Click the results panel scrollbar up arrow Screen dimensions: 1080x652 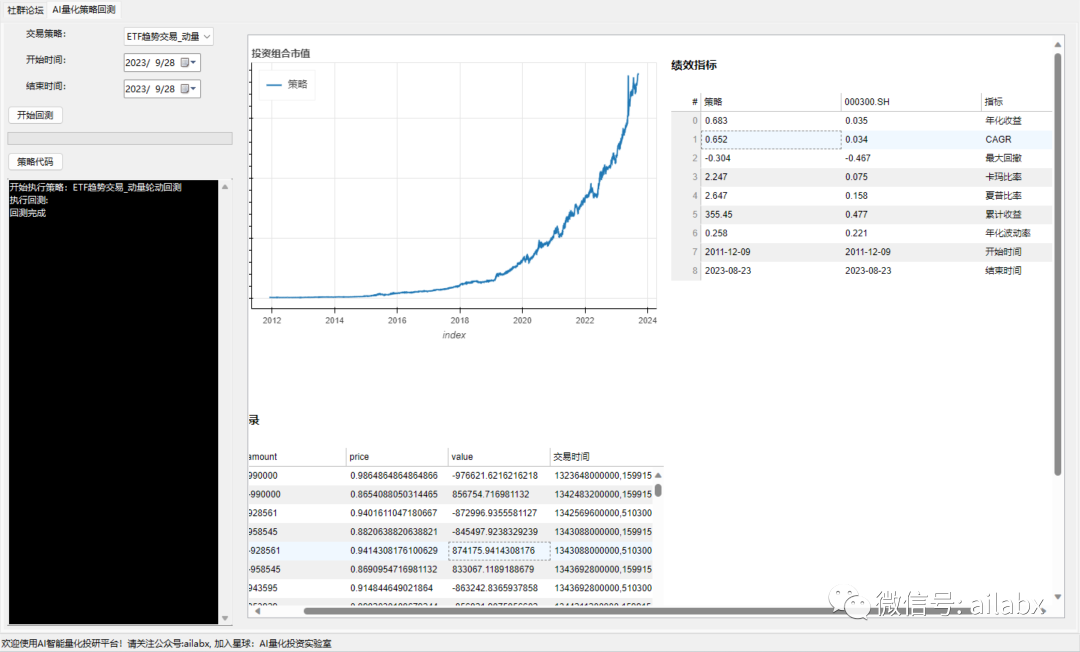tap(1058, 45)
